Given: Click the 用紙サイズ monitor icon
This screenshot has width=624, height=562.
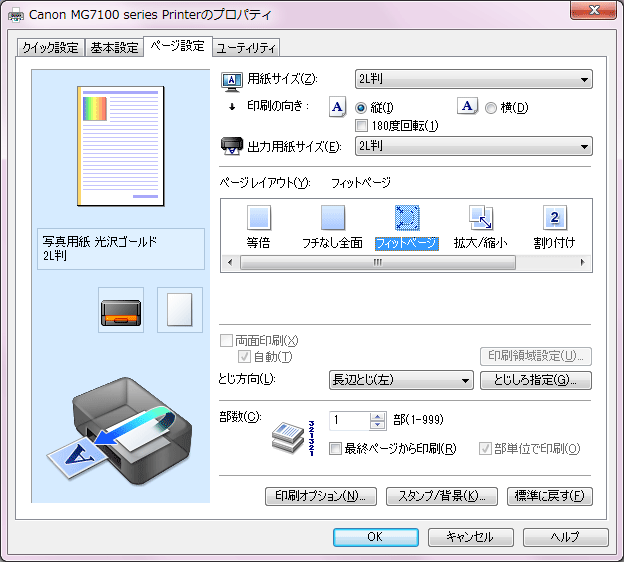Looking at the screenshot, I should tap(232, 81).
